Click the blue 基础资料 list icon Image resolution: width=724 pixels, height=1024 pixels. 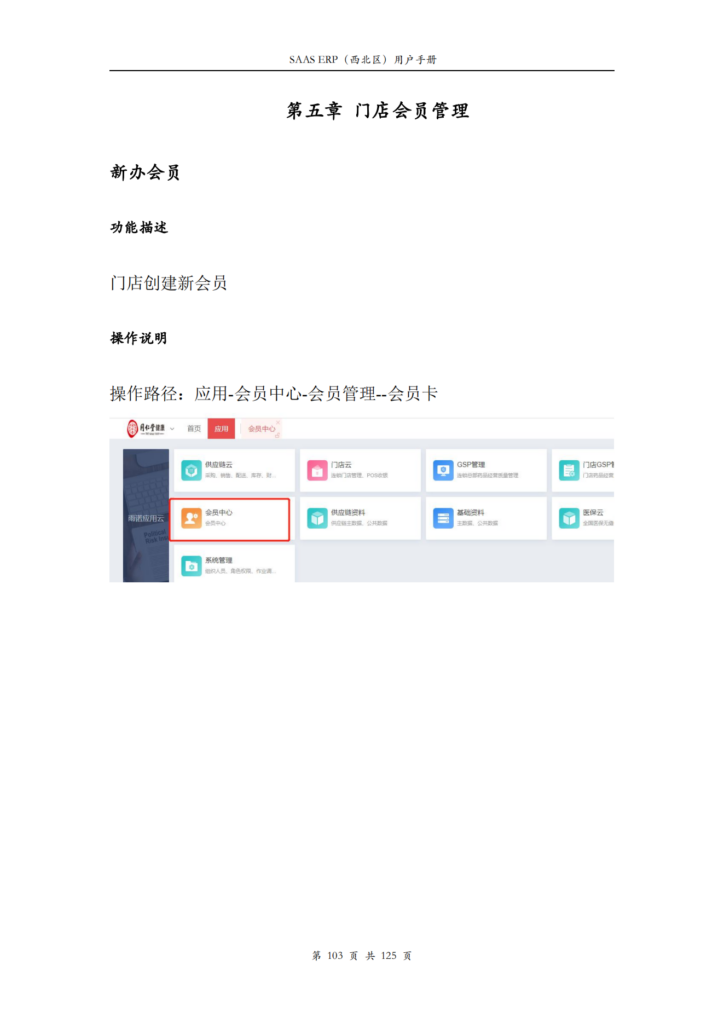(x=443, y=518)
